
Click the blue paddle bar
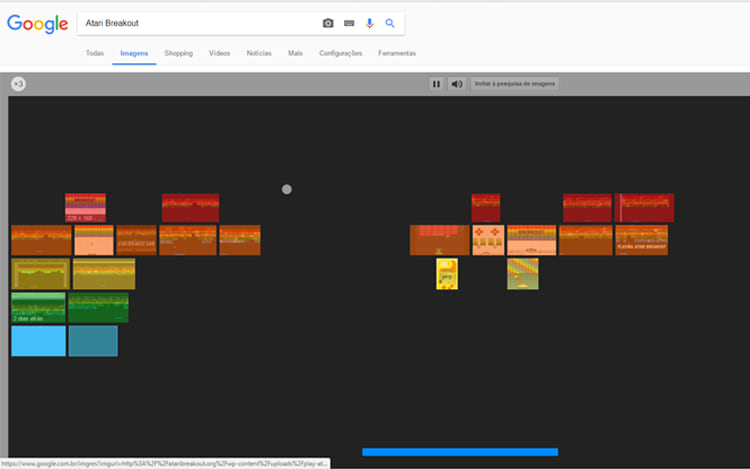460,452
